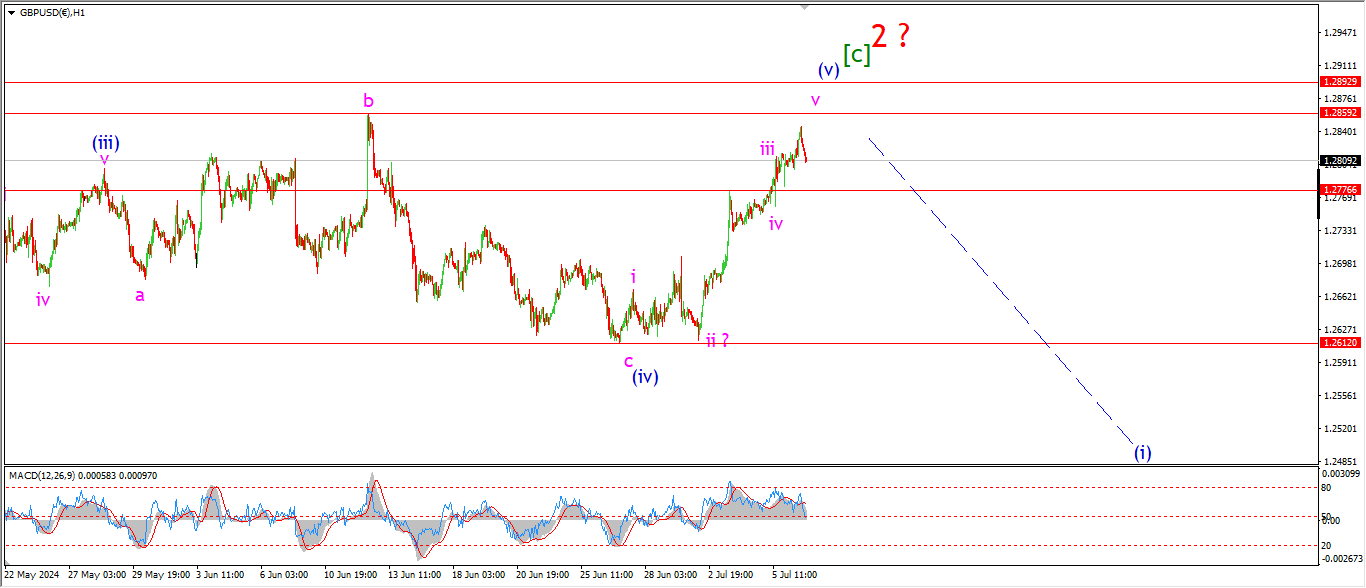Select the red 1.27766 price level tag
Image resolution: width=1366 pixels, height=588 pixels.
(x=1338, y=189)
